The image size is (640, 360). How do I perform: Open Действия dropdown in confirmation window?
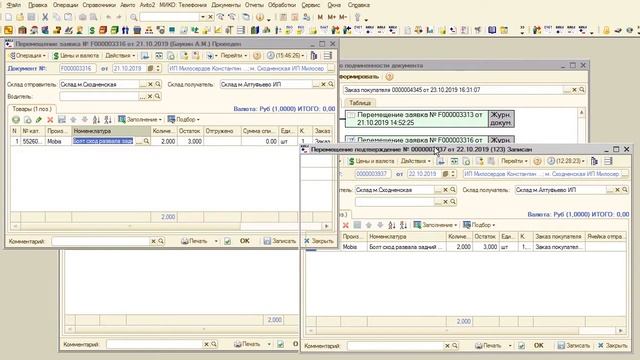(x=416, y=161)
